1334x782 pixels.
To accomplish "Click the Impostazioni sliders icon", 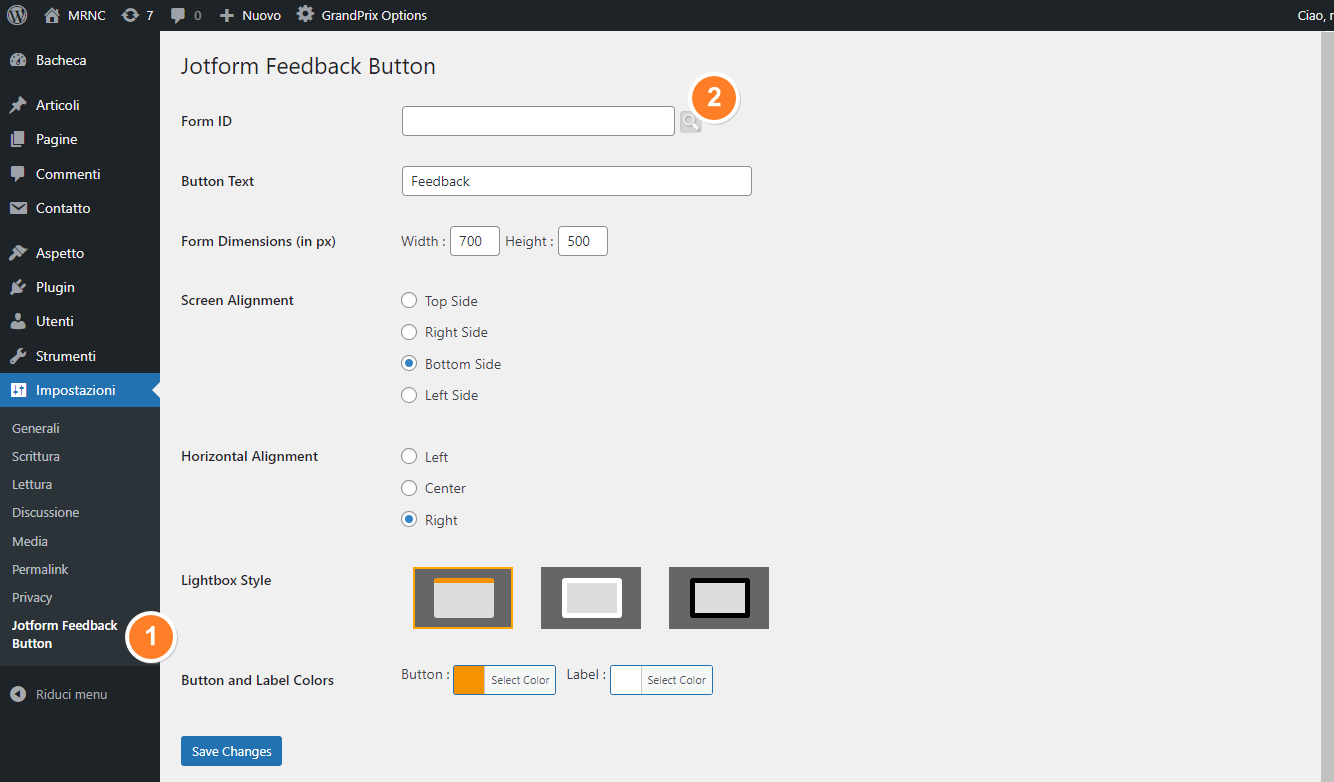I will (x=18, y=390).
